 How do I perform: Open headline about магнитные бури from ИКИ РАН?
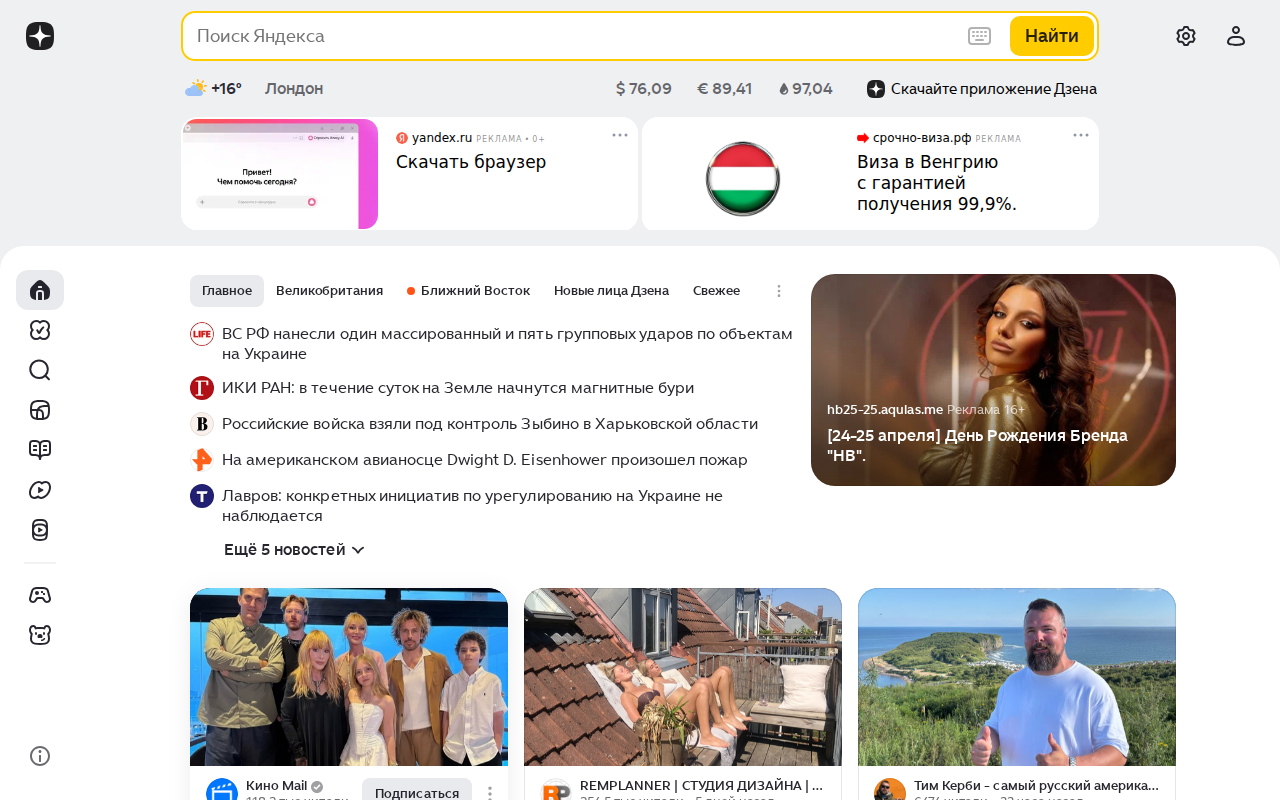click(458, 388)
